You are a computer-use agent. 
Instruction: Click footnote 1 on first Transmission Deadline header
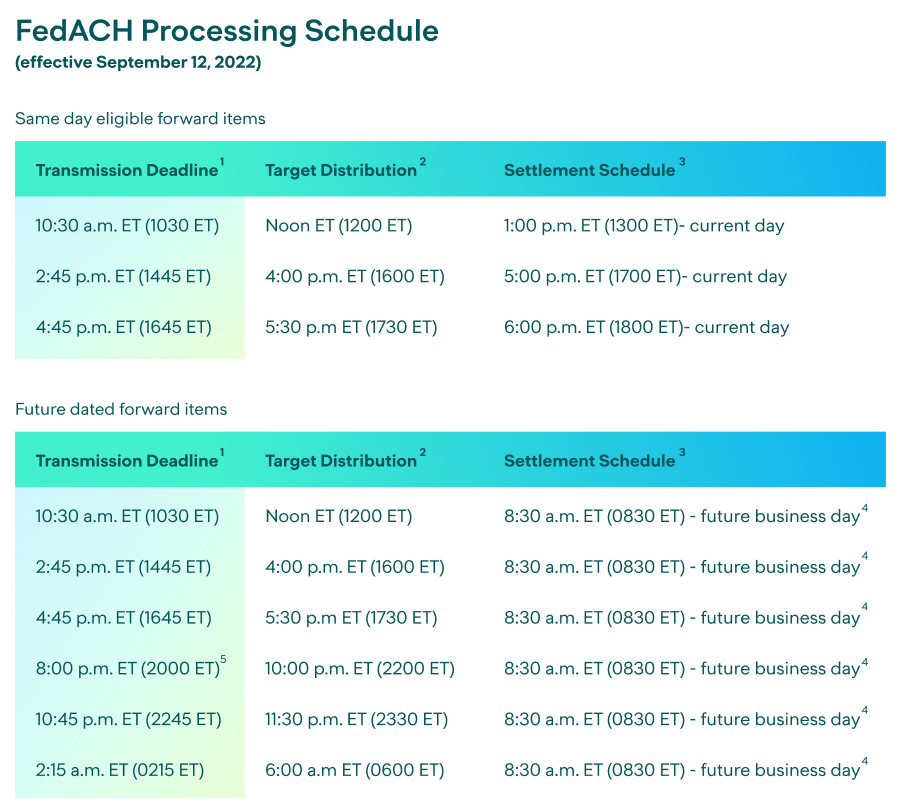[x=222, y=162]
